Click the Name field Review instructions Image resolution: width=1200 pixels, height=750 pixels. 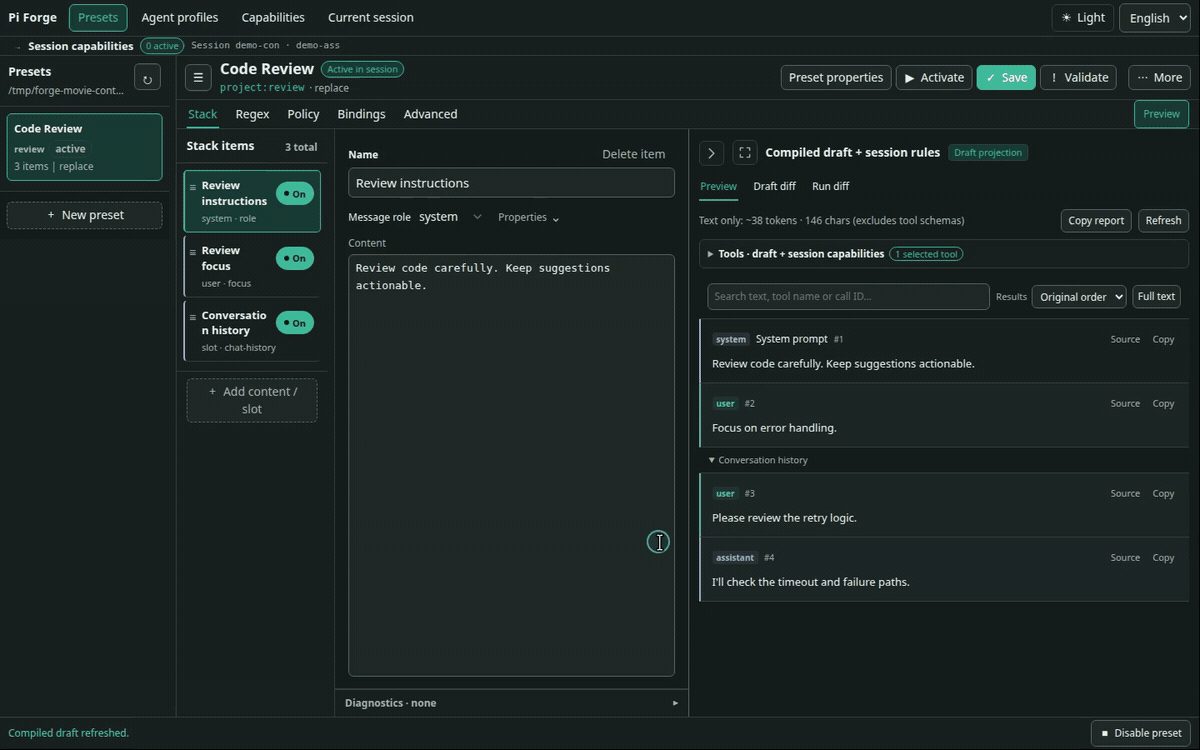click(511, 183)
